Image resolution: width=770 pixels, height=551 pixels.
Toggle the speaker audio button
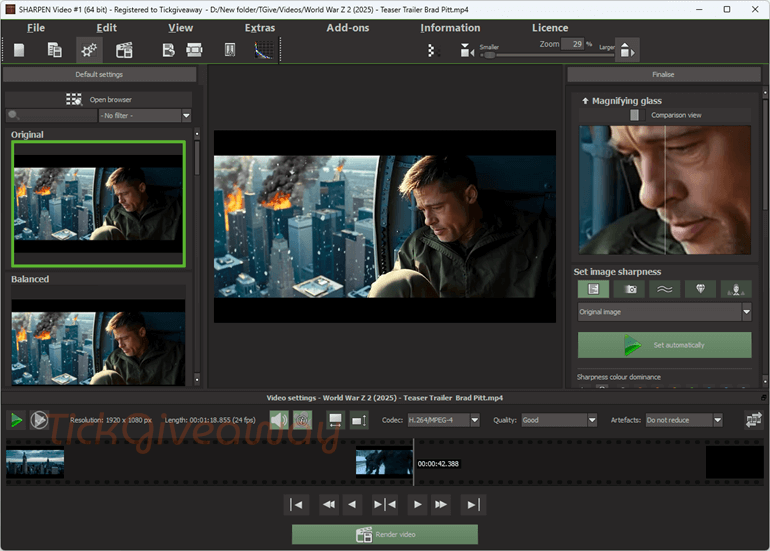coord(279,420)
